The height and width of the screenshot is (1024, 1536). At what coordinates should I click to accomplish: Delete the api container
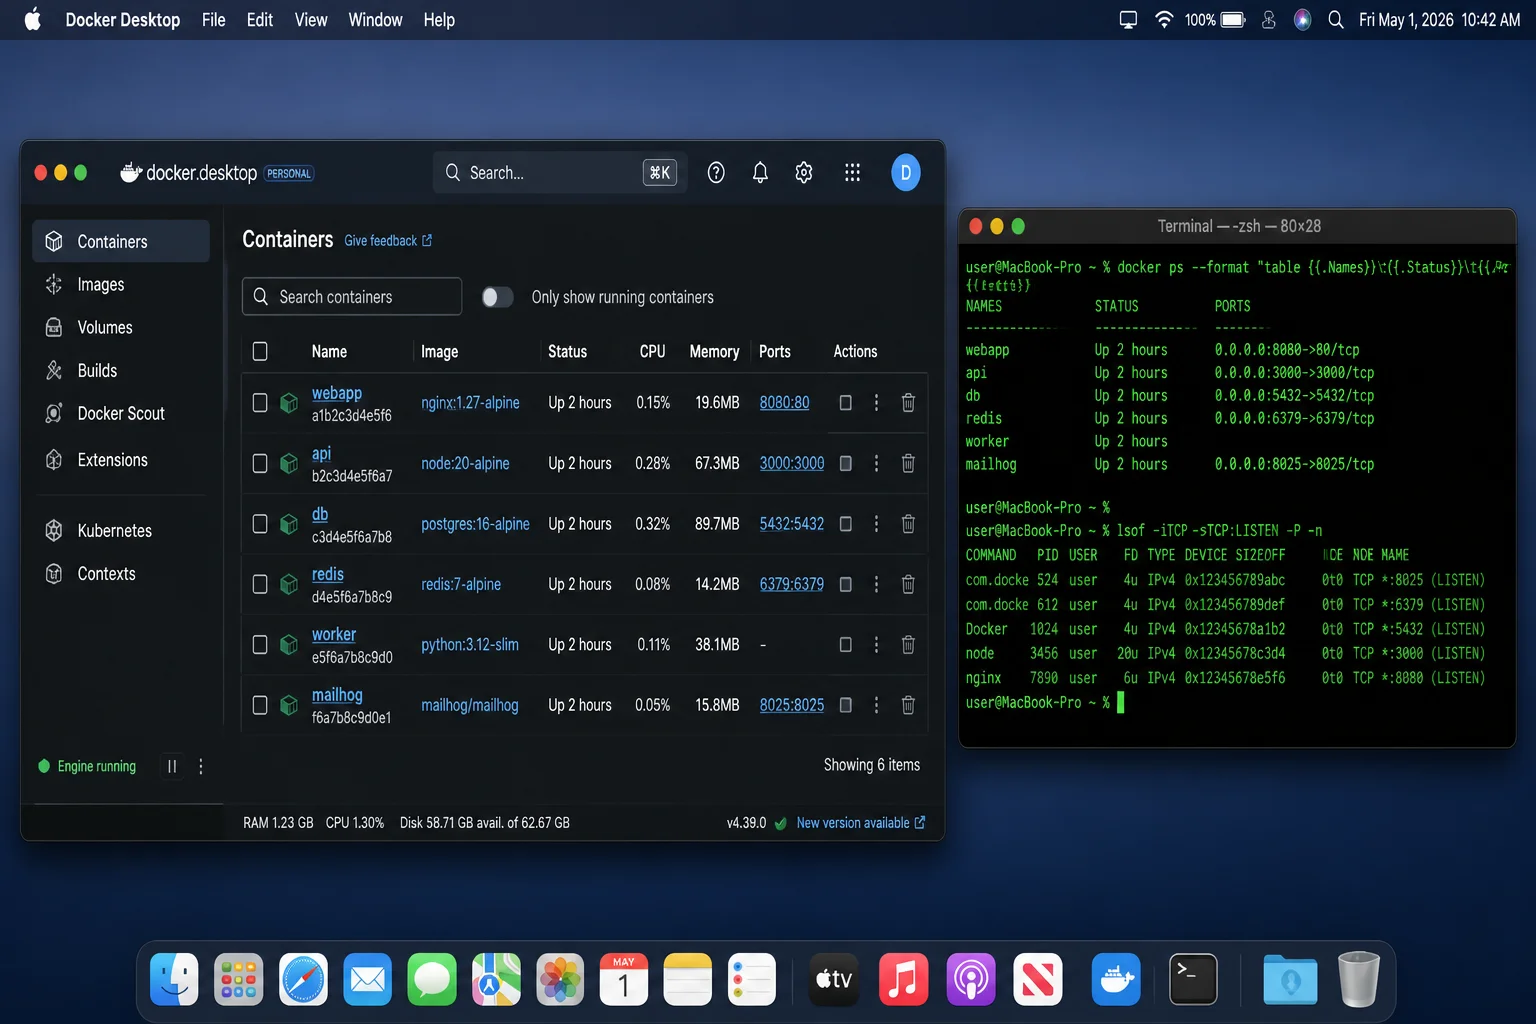coord(908,464)
